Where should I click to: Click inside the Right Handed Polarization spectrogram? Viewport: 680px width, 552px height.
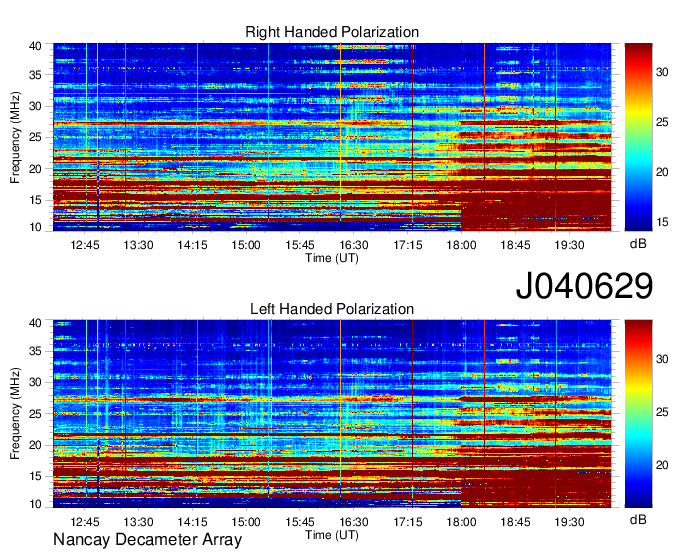[x=332, y=137]
